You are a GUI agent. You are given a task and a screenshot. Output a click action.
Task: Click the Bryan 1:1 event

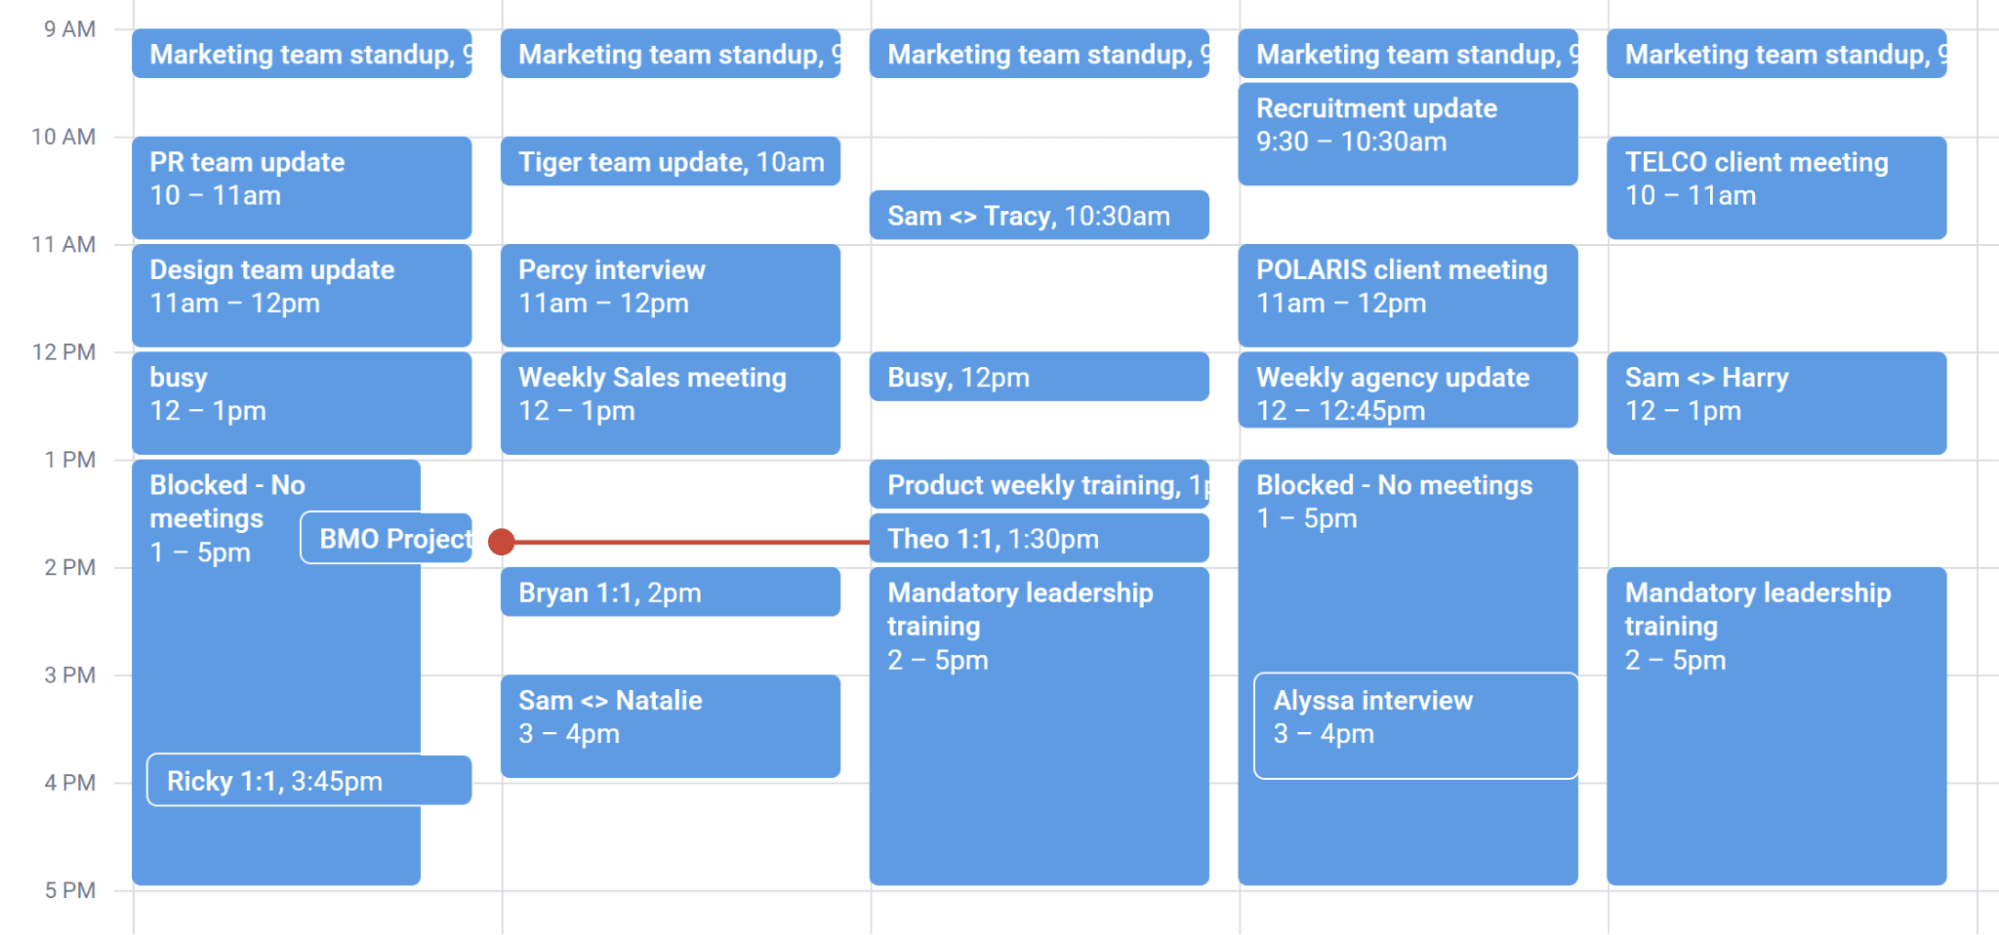tap(670, 591)
